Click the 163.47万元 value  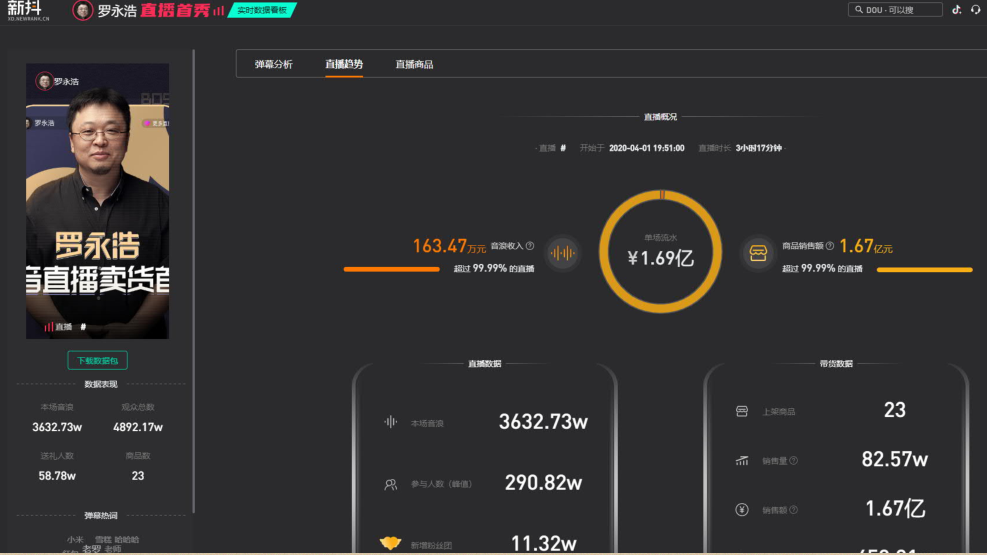(449, 246)
